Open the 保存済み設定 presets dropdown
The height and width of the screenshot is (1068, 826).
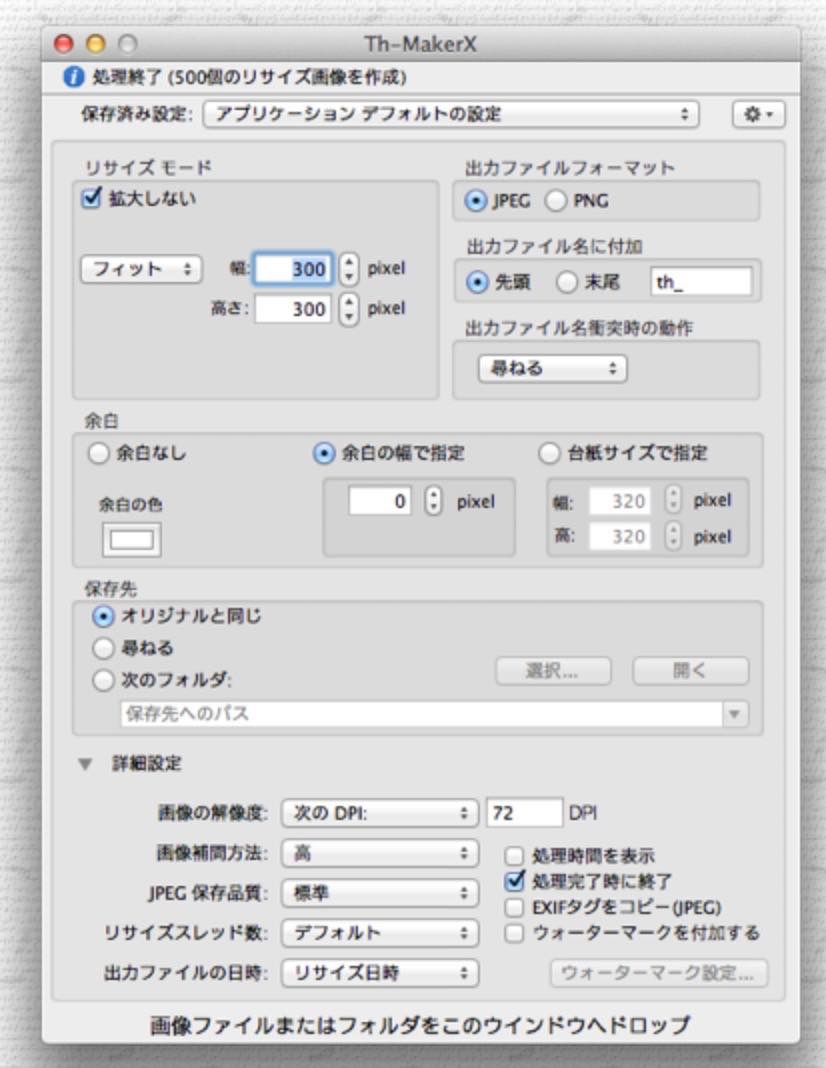point(450,114)
